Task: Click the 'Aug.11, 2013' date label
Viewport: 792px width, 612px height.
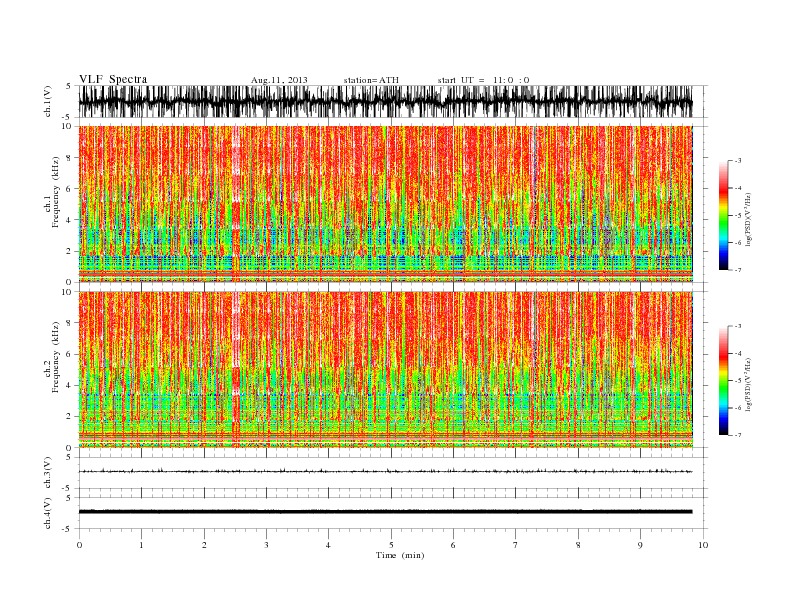Action: click(279, 80)
